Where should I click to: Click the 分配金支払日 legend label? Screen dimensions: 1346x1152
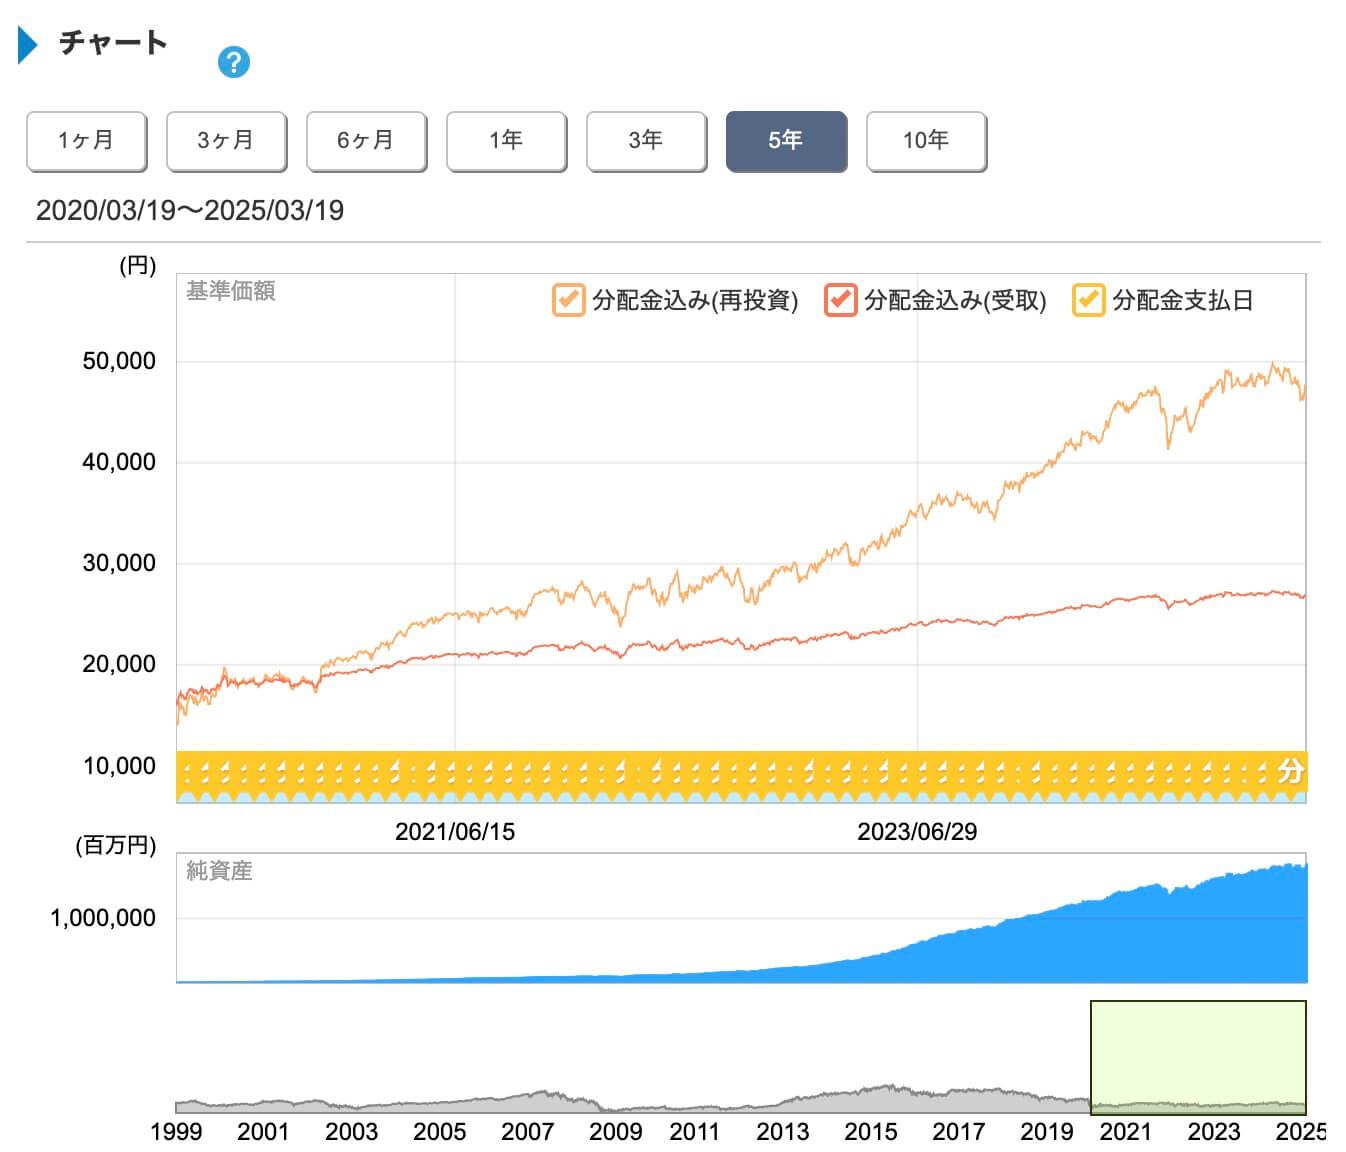click(x=1182, y=300)
